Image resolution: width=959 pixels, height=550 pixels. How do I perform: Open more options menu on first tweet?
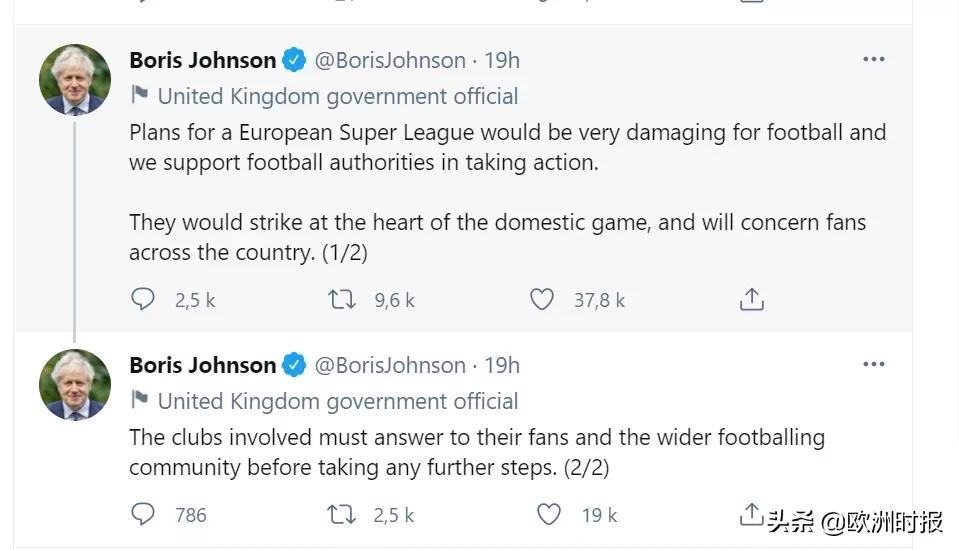click(873, 60)
